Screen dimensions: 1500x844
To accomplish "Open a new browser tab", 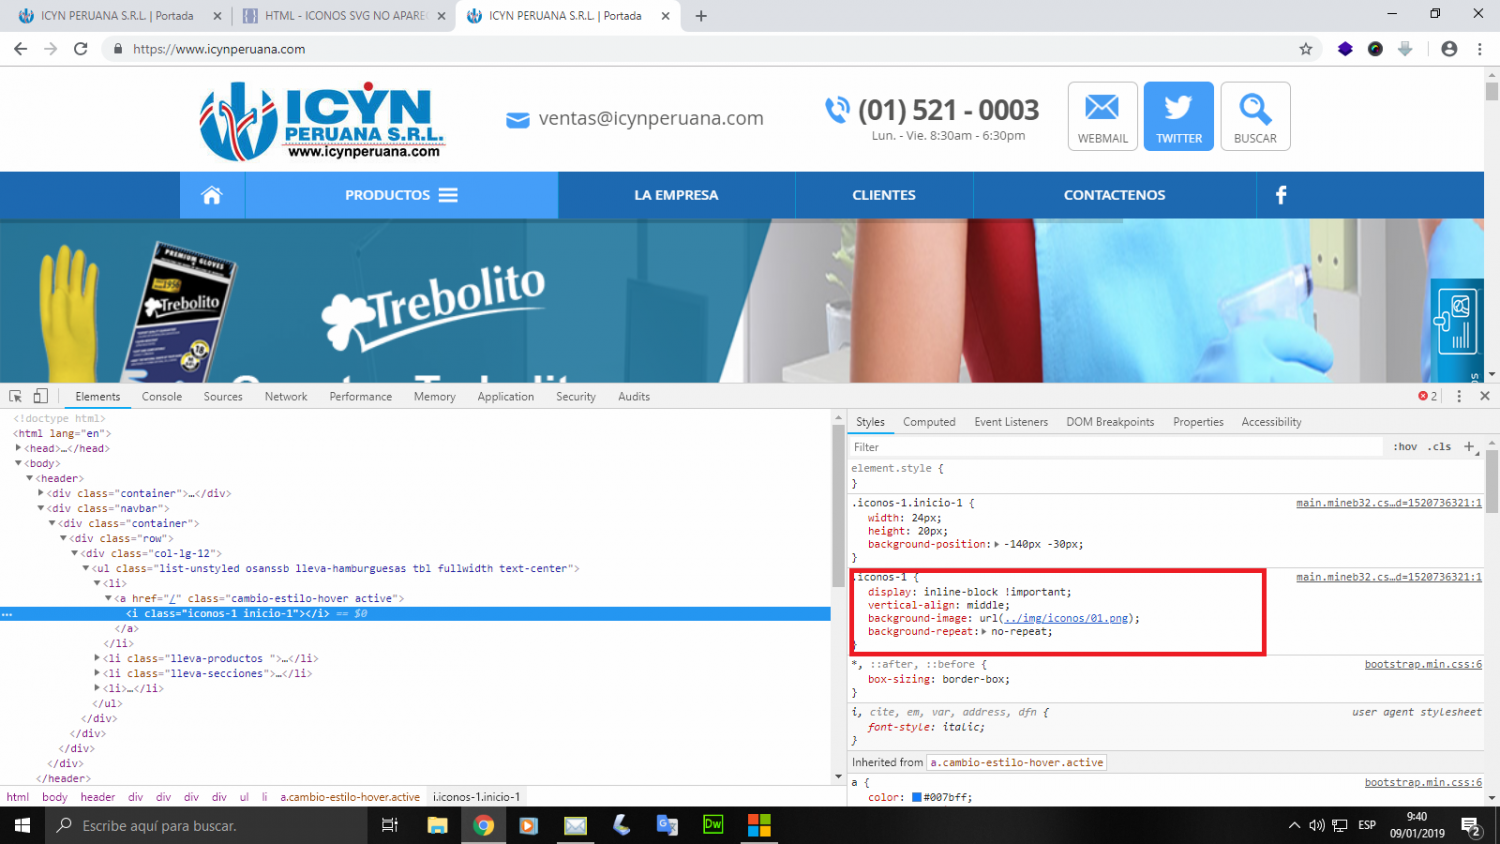I will tap(701, 16).
